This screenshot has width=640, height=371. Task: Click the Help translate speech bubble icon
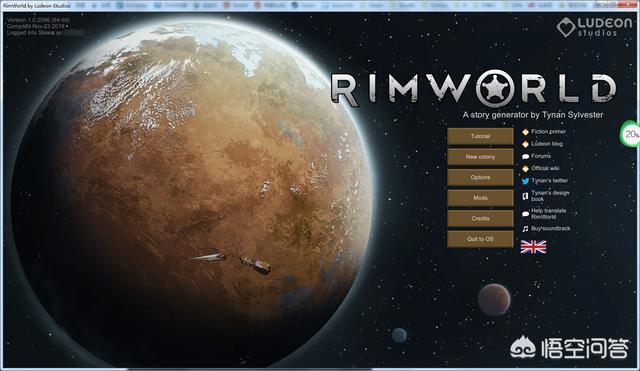tap(525, 214)
